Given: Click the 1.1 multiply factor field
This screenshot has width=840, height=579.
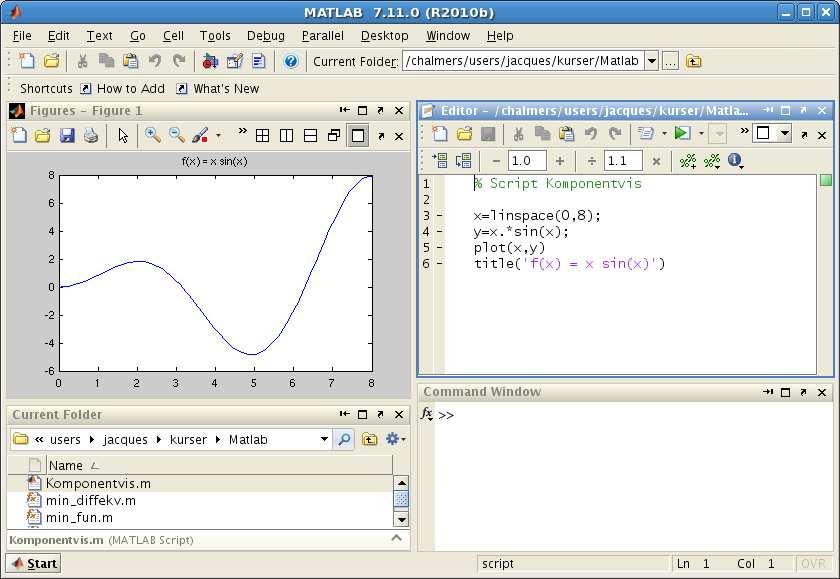Looking at the screenshot, I should (x=623, y=161).
